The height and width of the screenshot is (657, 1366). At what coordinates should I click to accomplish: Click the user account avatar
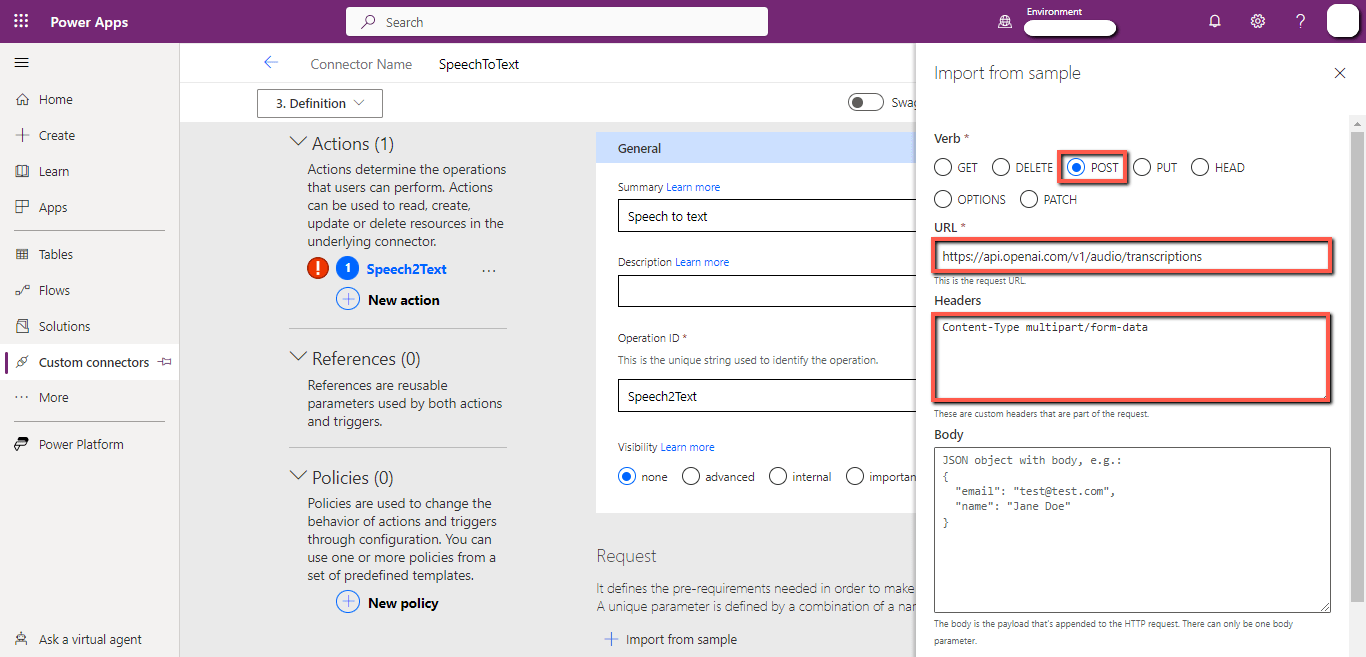1342,21
